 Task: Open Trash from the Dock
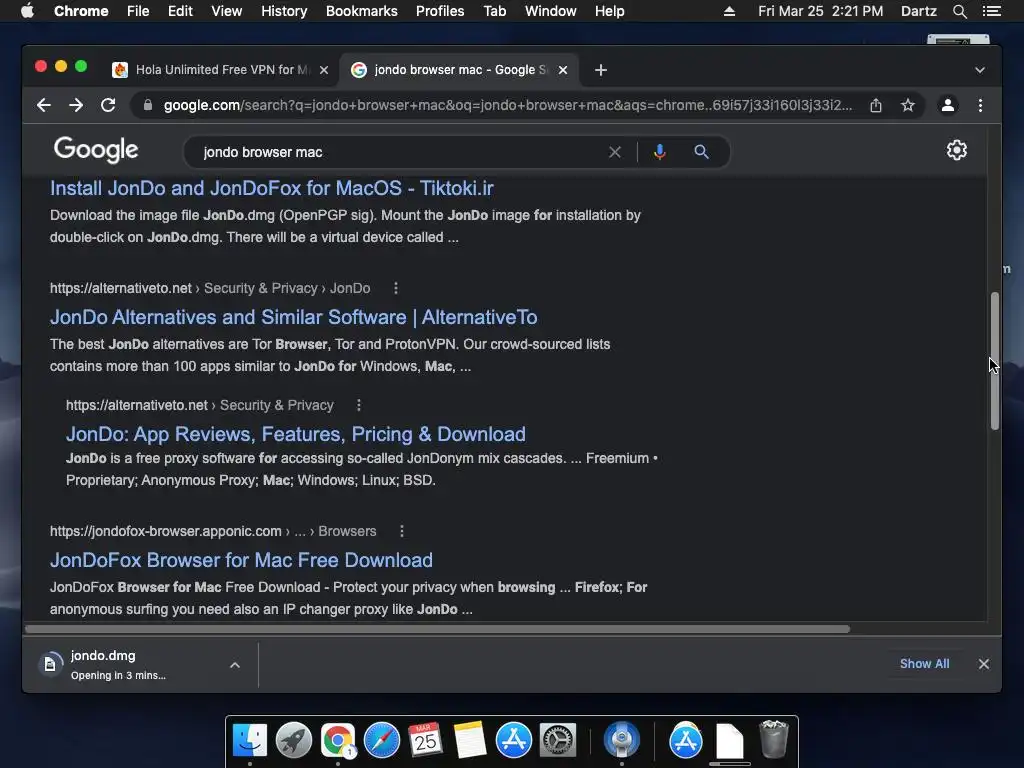click(774, 739)
